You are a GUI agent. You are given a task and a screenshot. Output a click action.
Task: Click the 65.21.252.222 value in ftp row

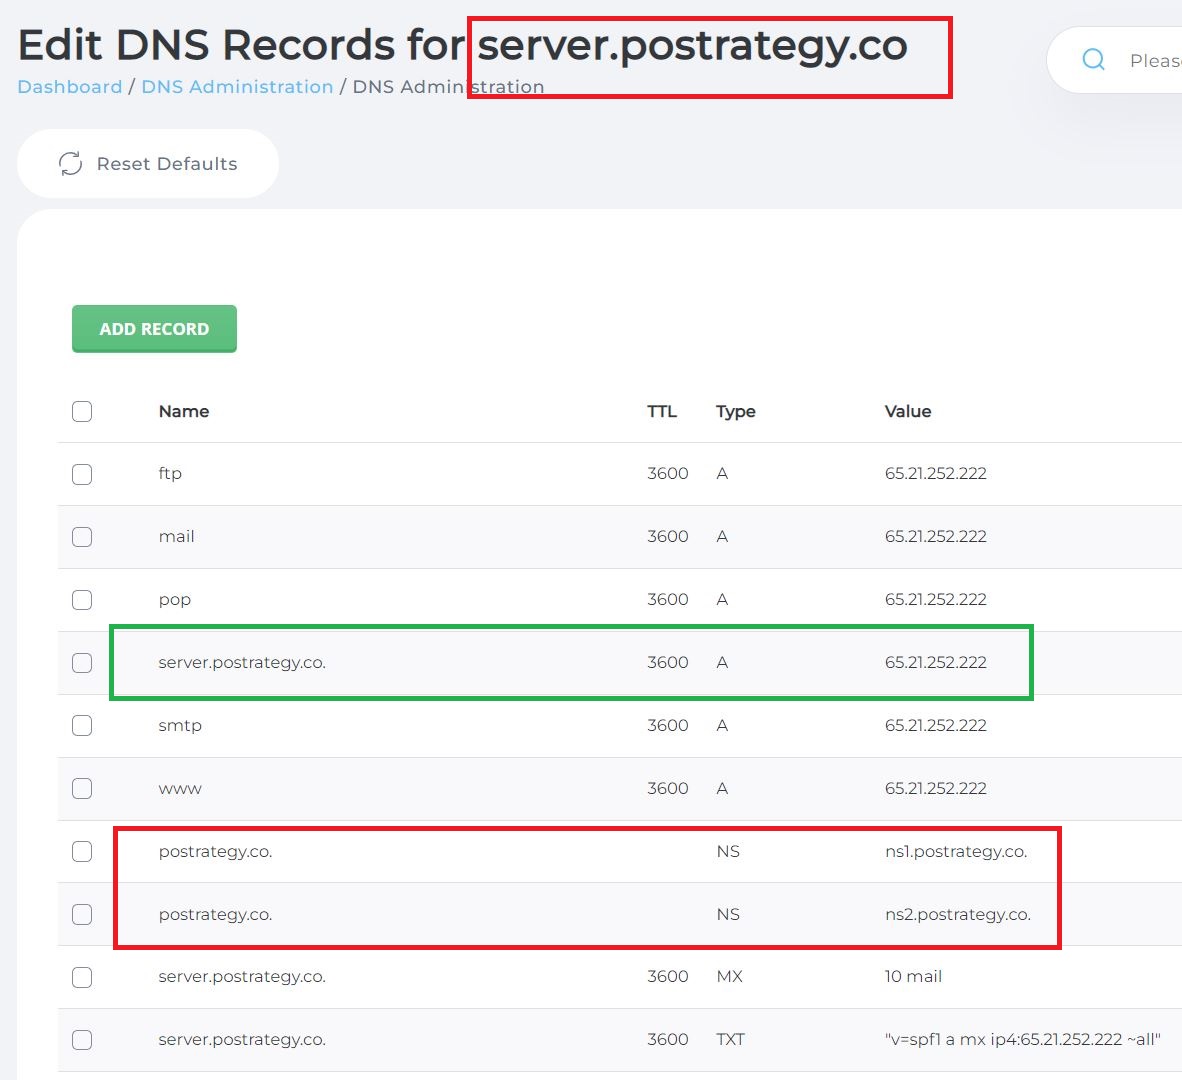[x=935, y=473]
